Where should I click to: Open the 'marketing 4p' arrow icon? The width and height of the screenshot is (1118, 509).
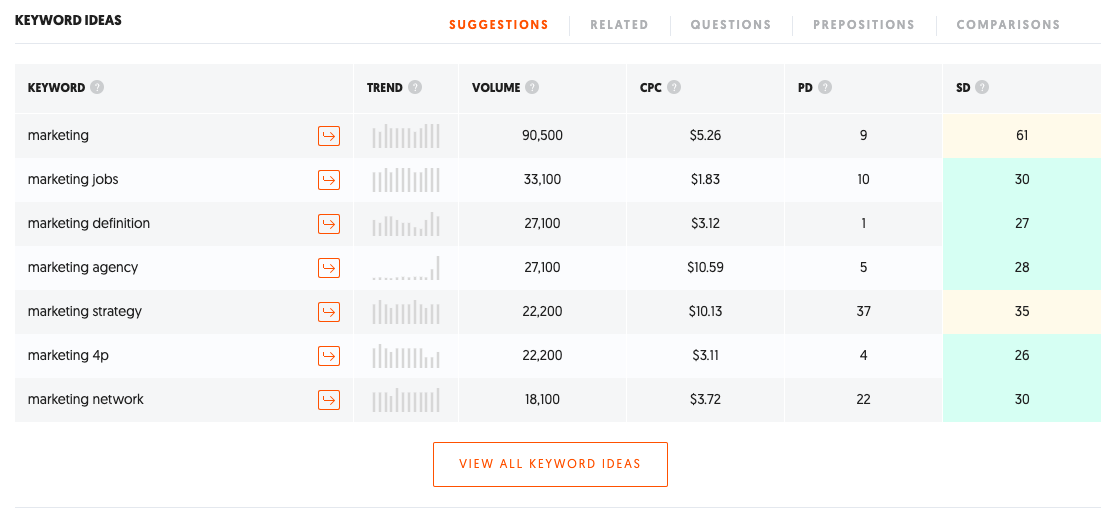(329, 356)
